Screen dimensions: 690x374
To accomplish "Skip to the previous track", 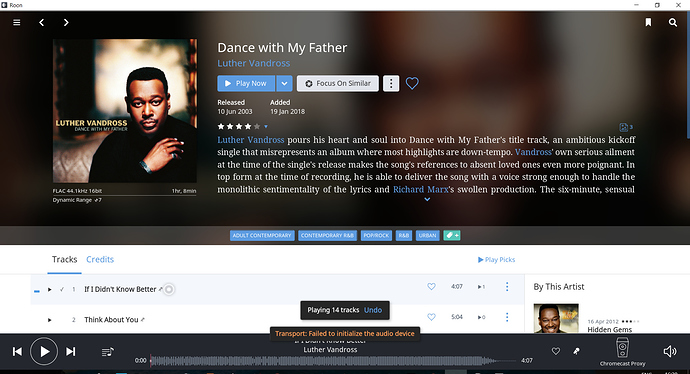I will pos(17,352).
